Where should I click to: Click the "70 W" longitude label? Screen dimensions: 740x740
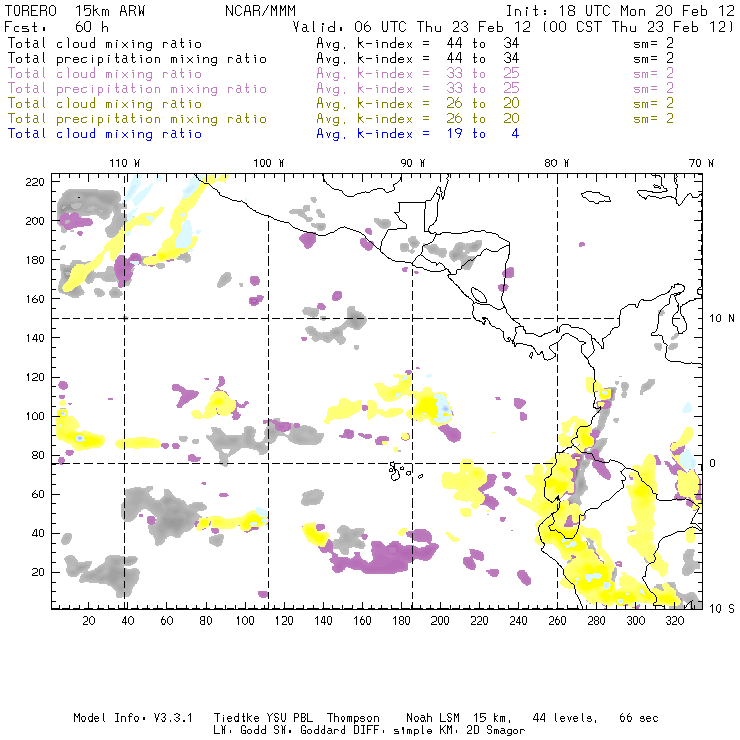(x=701, y=163)
